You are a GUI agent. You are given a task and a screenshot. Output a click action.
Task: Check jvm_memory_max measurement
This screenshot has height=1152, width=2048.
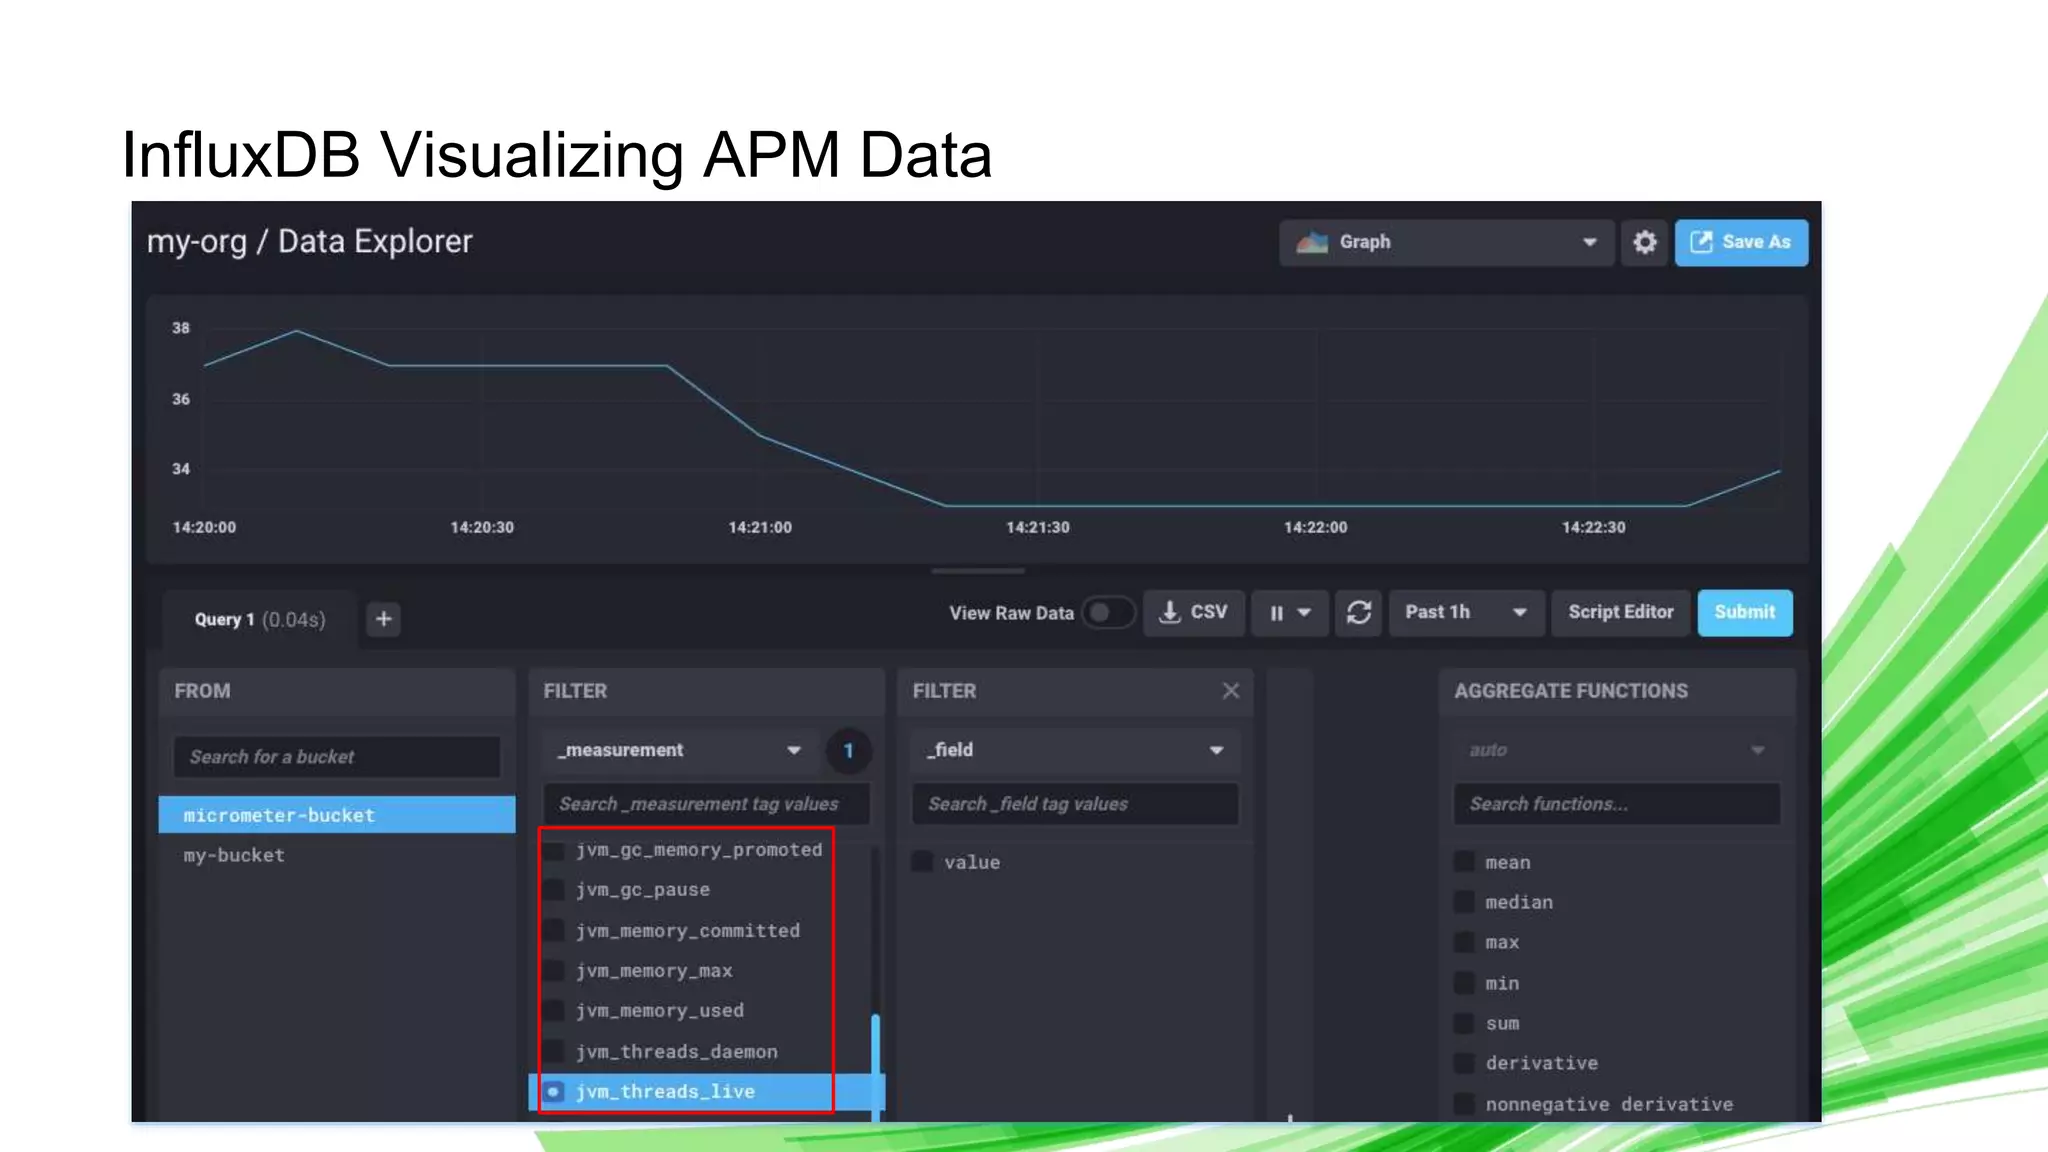coord(553,971)
